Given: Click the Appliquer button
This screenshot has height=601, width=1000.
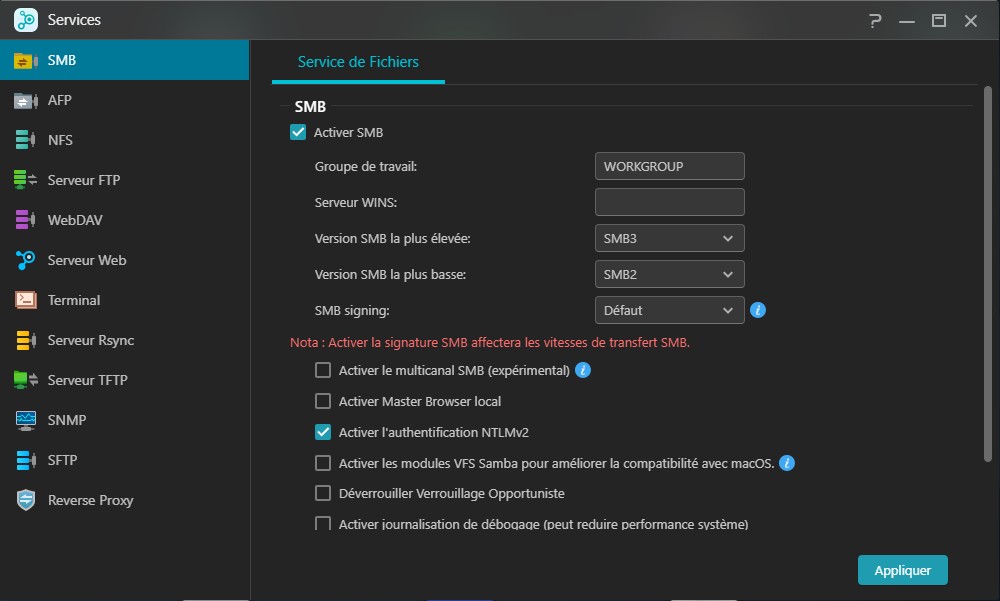Looking at the screenshot, I should click(x=902, y=570).
